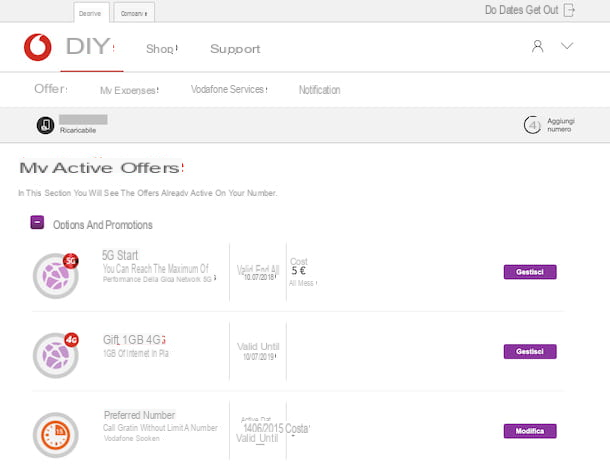The image size is (610, 468).
Task: Click the 'Preferred Number' offer title
Action: [140, 415]
